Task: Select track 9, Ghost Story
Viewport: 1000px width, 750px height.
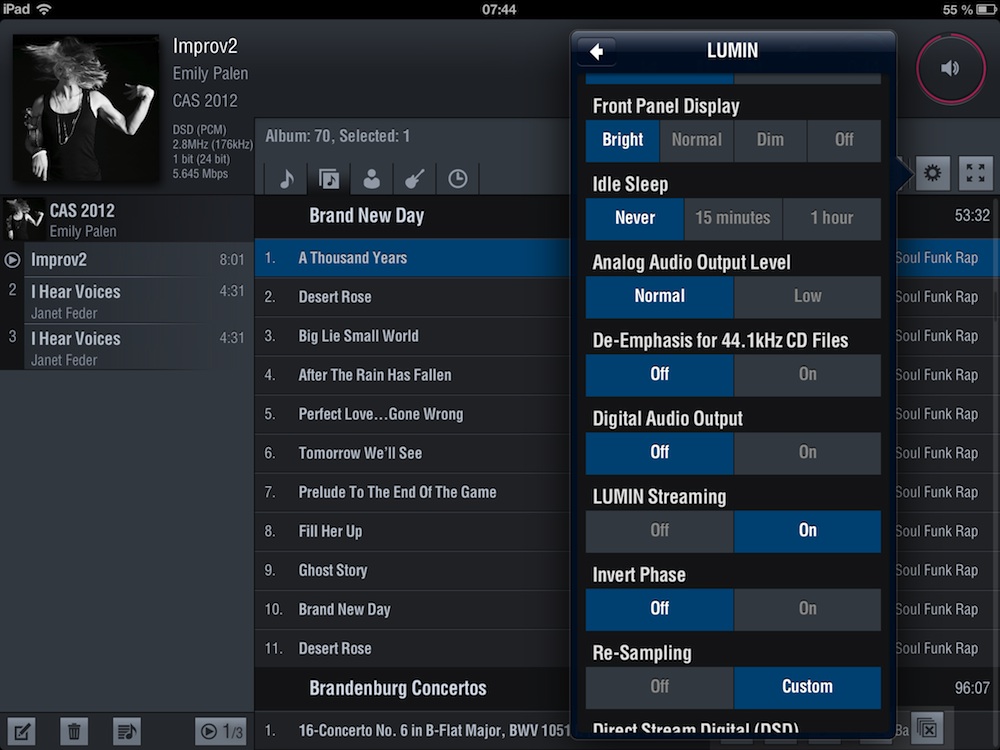Action: (x=412, y=570)
